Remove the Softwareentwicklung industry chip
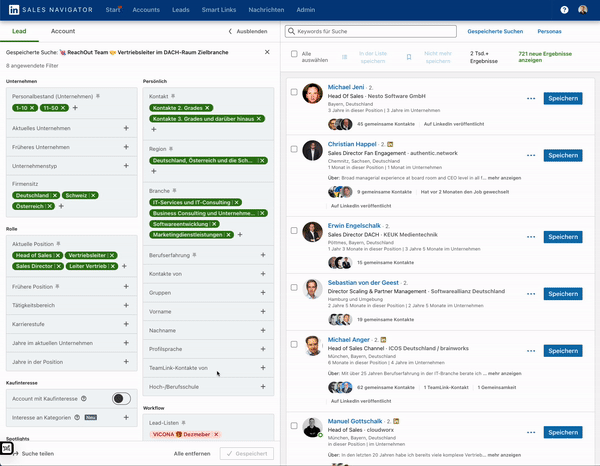Viewport: 600px width, 466px height. pos(214,224)
